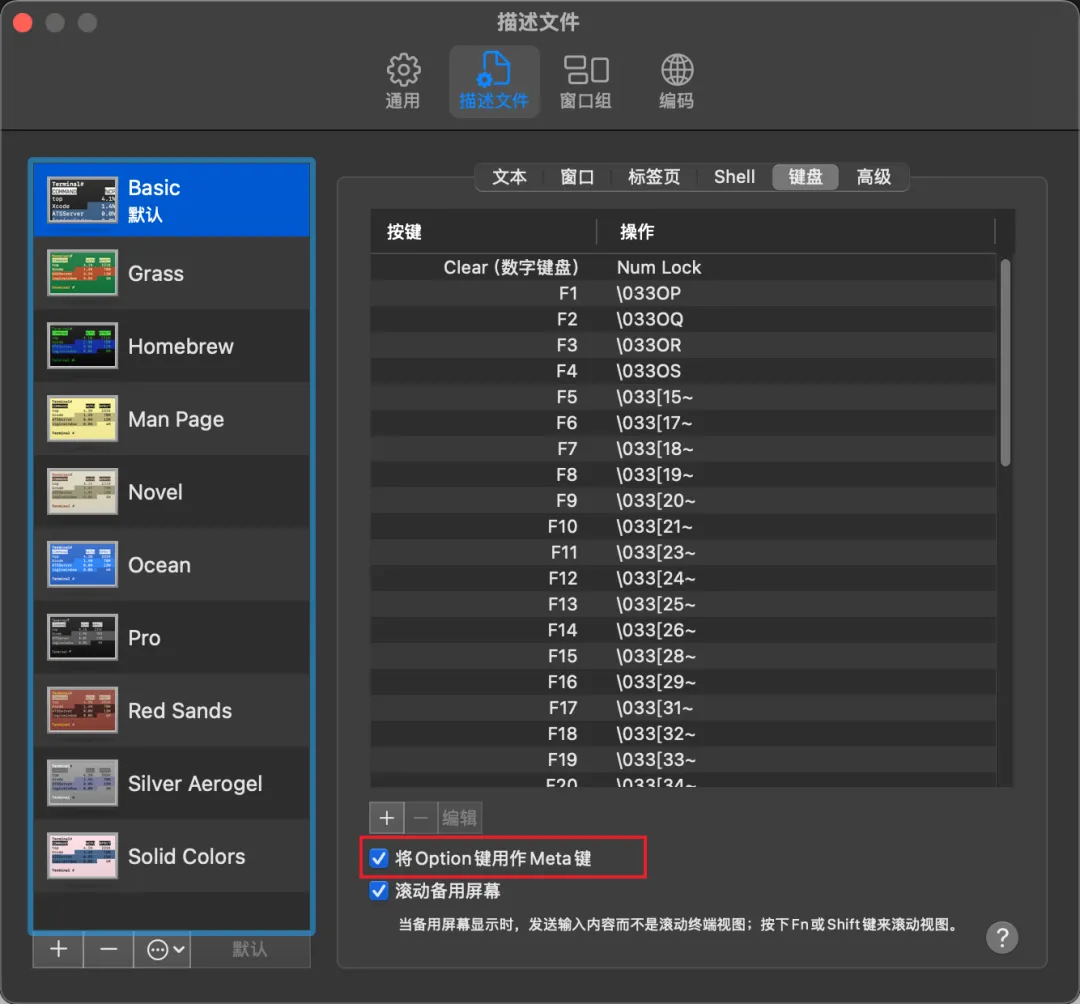Image resolution: width=1080 pixels, height=1004 pixels.
Task: Select the Grass profile name
Action: click(x=156, y=273)
